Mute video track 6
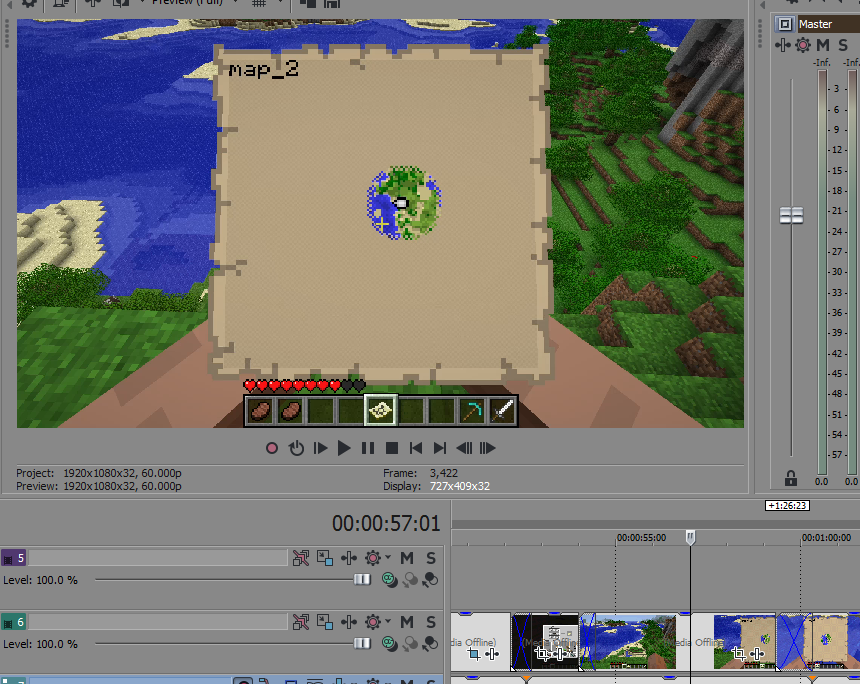 click(x=406, y=622)
